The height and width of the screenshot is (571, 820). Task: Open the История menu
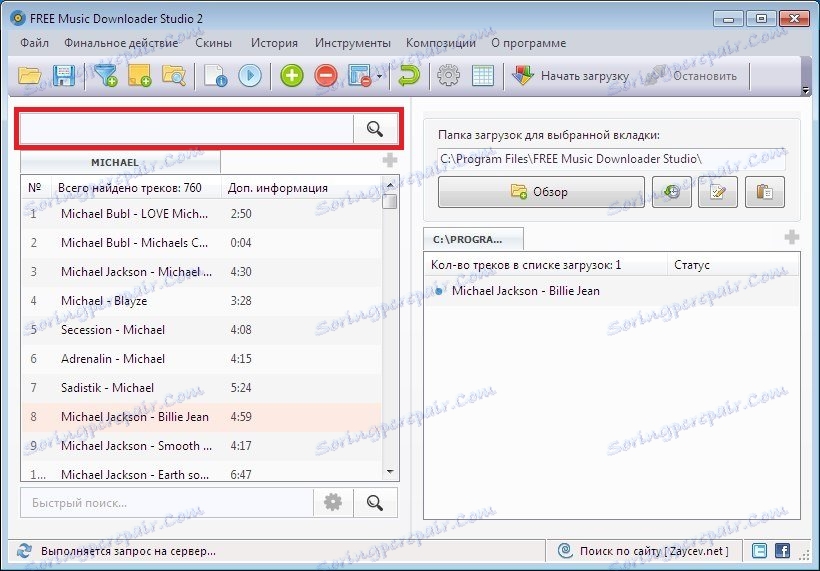coord(274,43)
